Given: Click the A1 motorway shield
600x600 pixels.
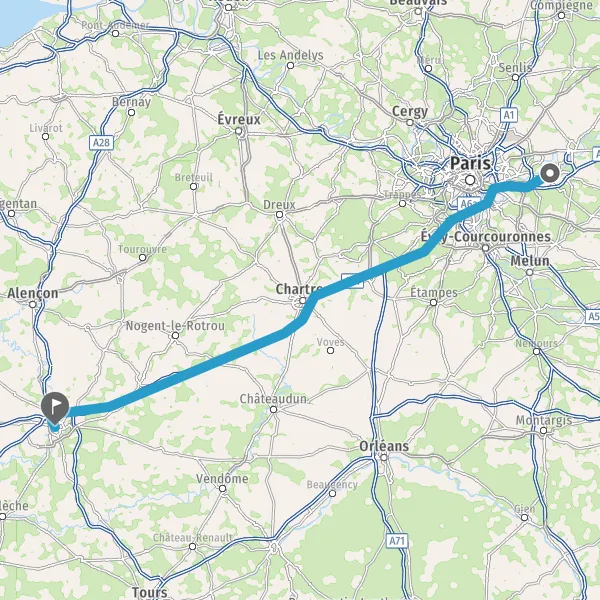Looking at the screenshot, I should tap(509, 115).
